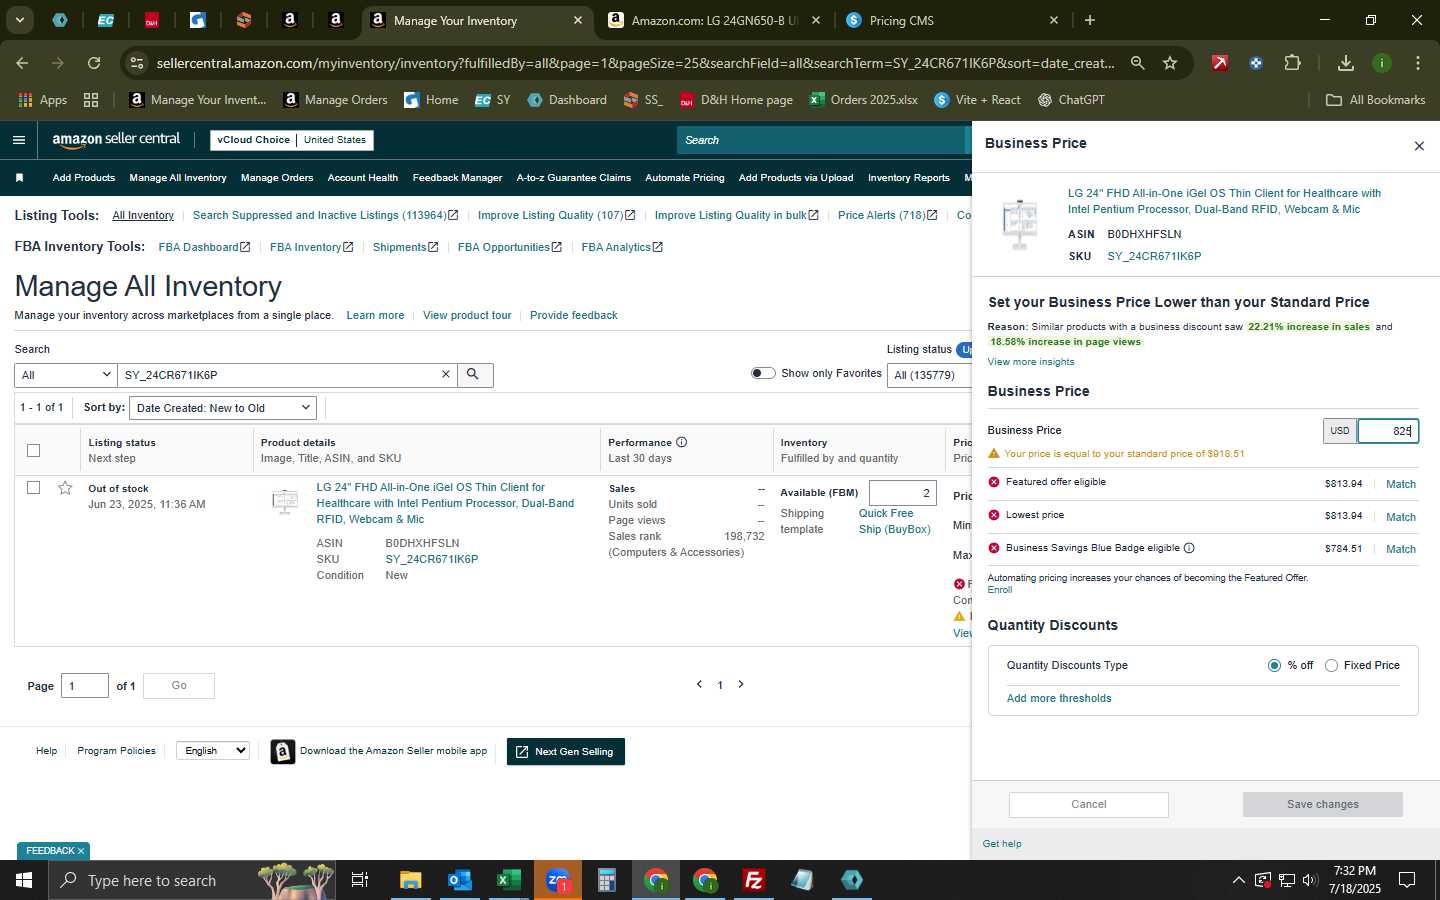This screenshot has height=900, width=1440.
Task: Open the Seller Central hamburger menu
Action: pos(18,140)
